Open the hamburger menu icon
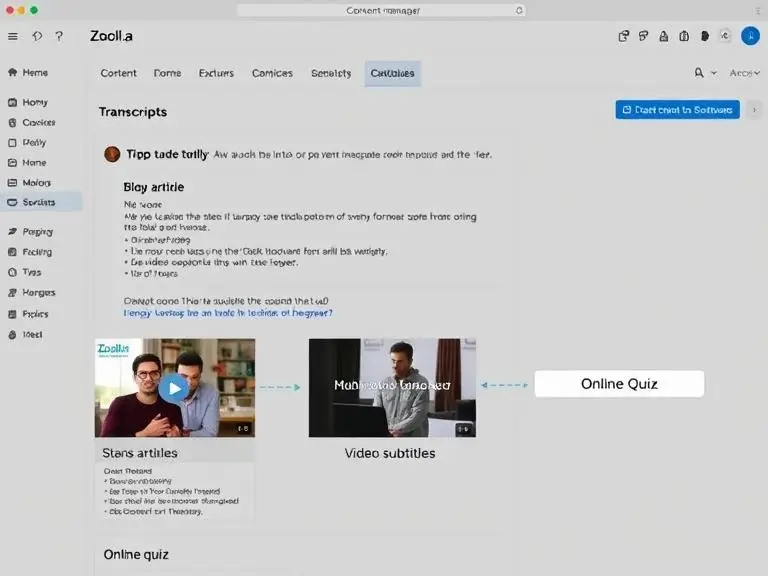This screenshot has width=768, height=576. [x=13, y=36]
